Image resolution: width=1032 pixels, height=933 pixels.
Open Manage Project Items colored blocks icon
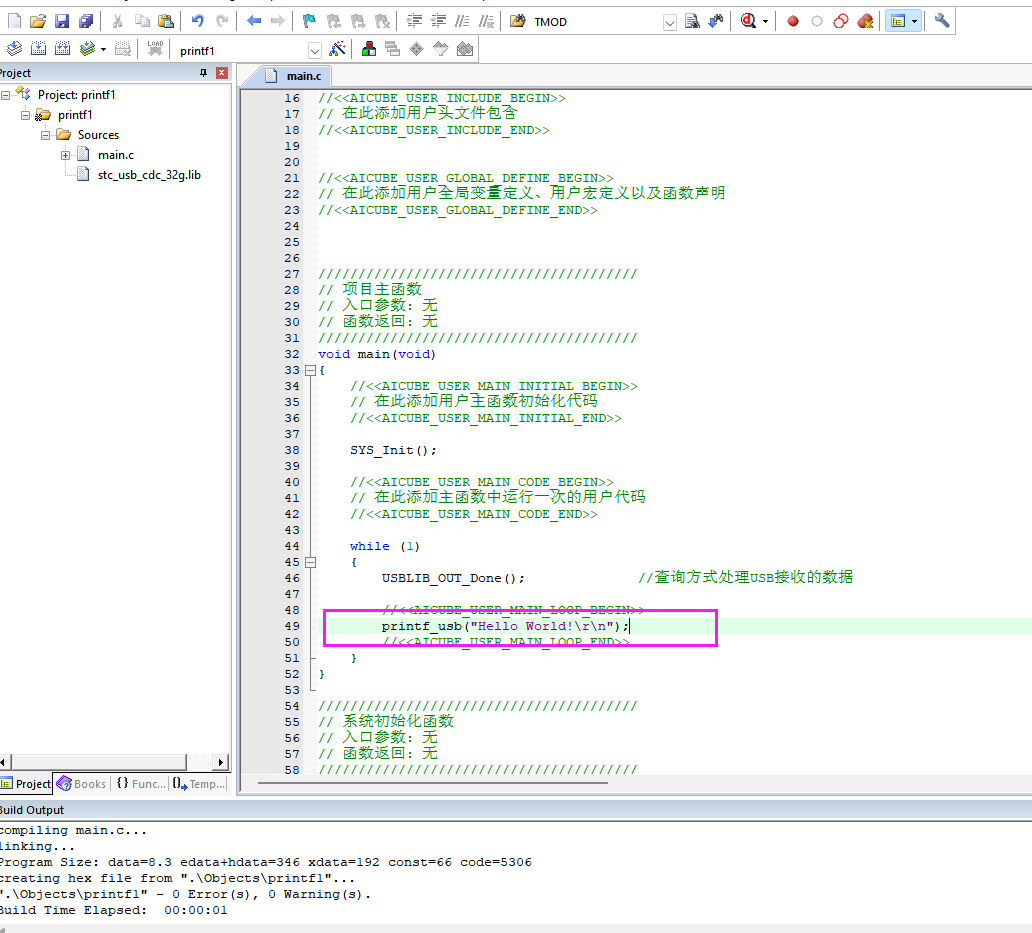369,49
